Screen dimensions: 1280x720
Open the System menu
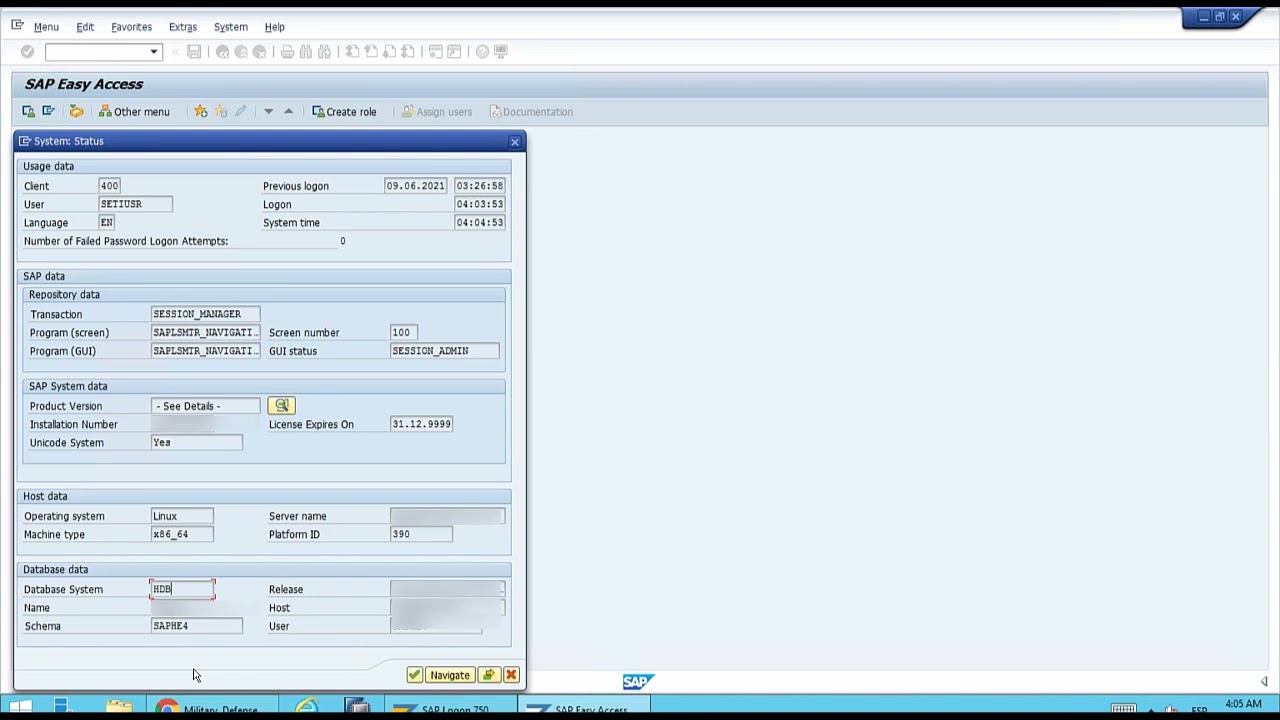point(230,27)
